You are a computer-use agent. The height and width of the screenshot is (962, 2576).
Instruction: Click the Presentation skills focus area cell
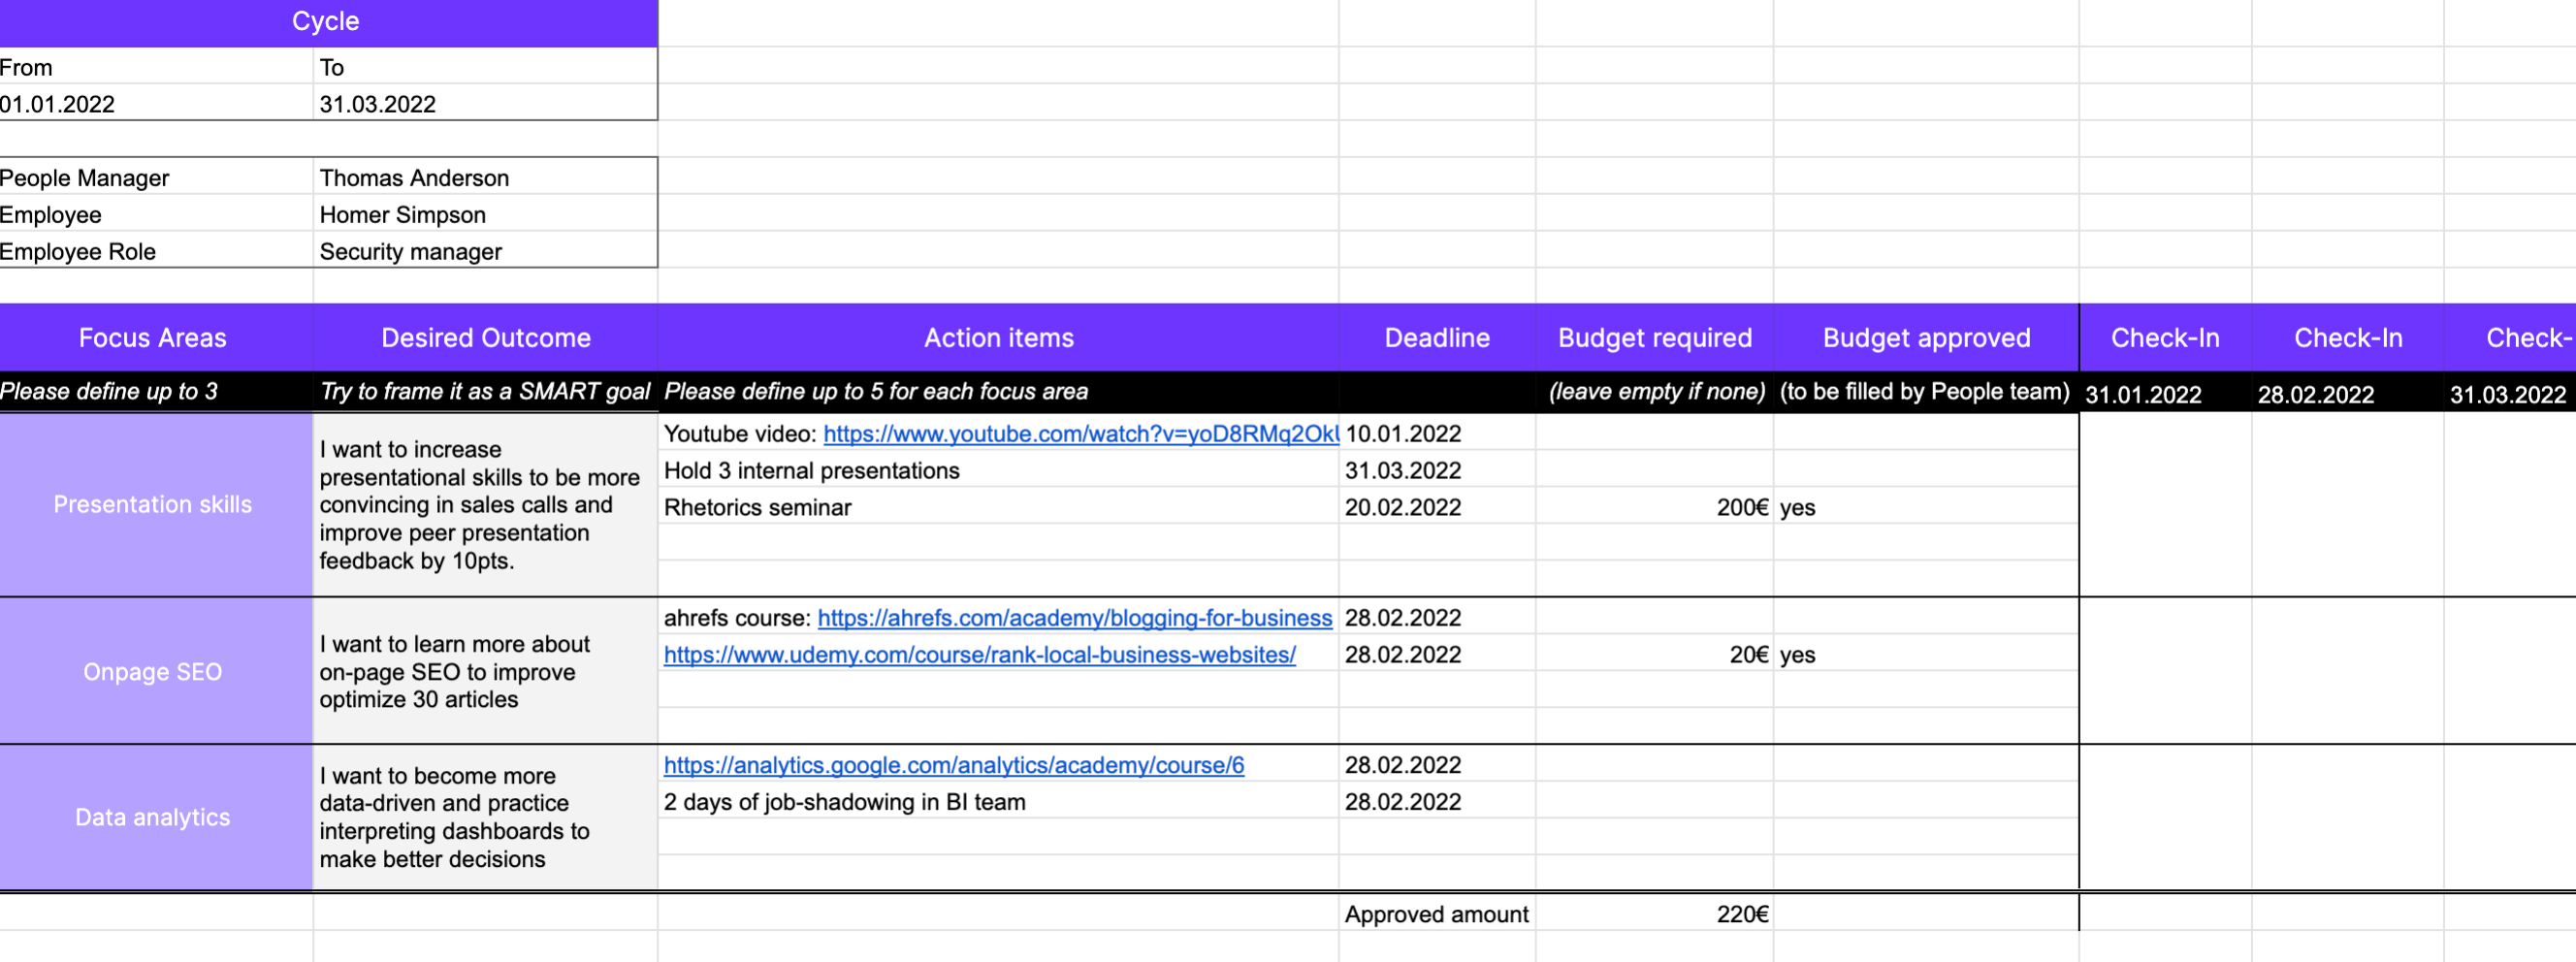pyautogui.click(x=152, y=504)
